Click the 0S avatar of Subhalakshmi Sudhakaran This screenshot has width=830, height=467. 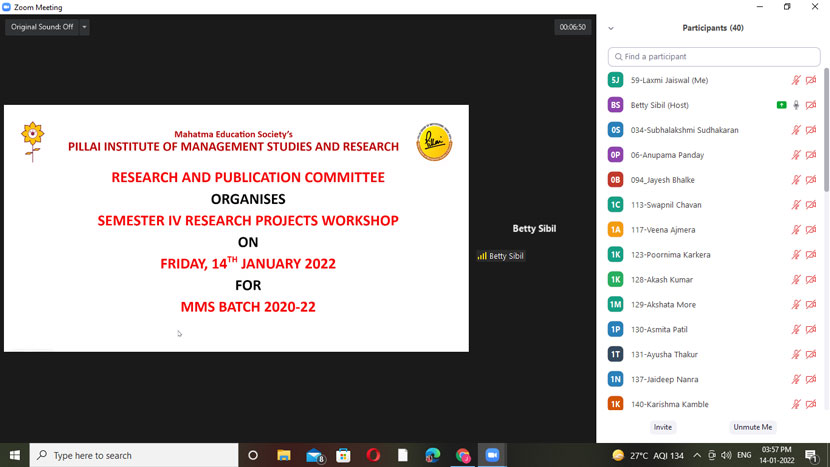click(x=615, y=130)
